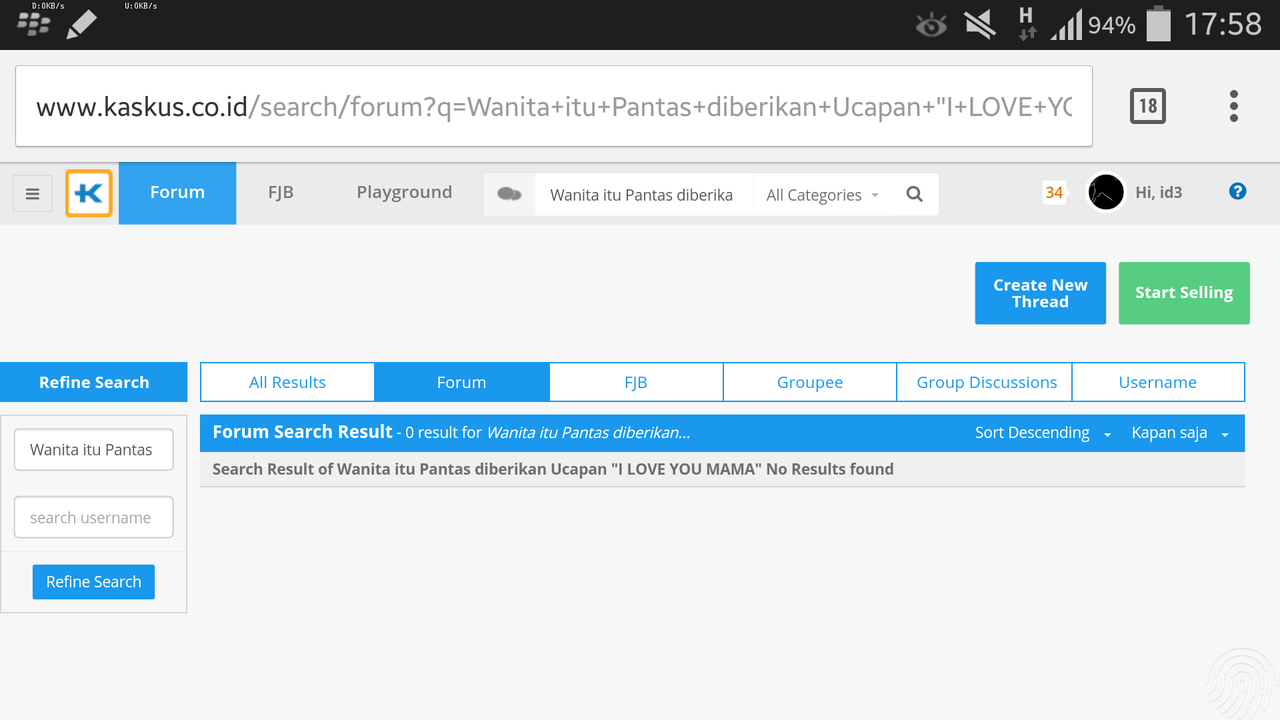Screen dimensions: 1280x720
Task: Tap the eye icon in status bar
Action: pos(931,26)
